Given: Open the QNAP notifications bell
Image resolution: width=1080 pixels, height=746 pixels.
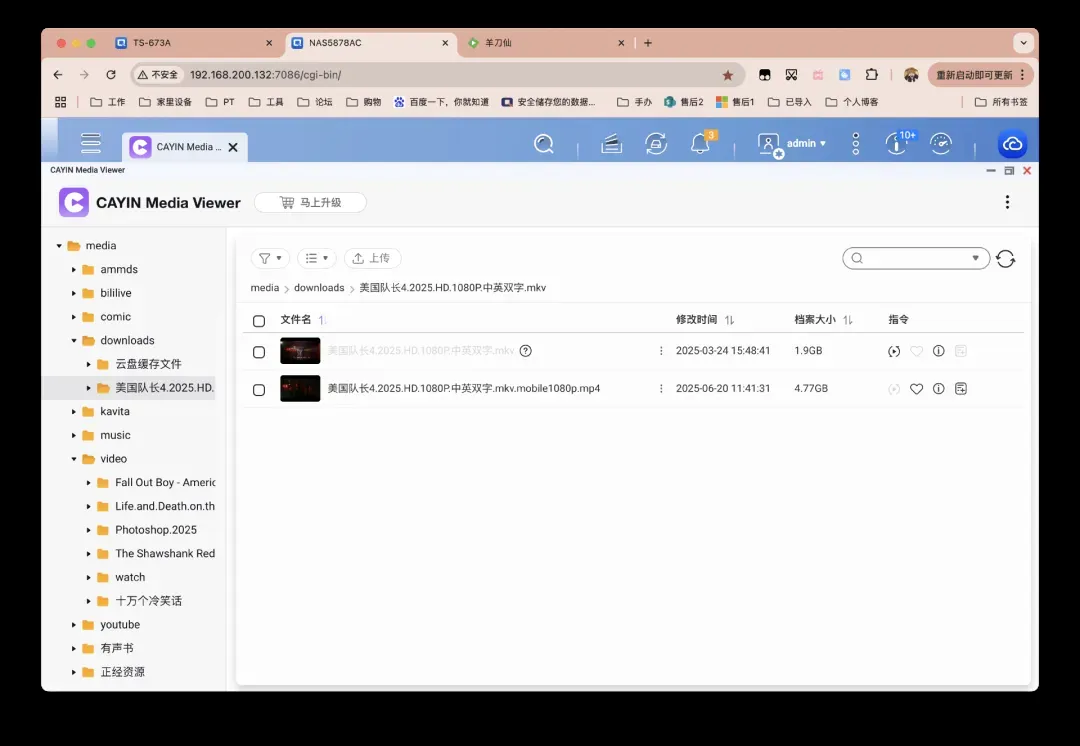Looking at the screenshot, I should (700, 144).
